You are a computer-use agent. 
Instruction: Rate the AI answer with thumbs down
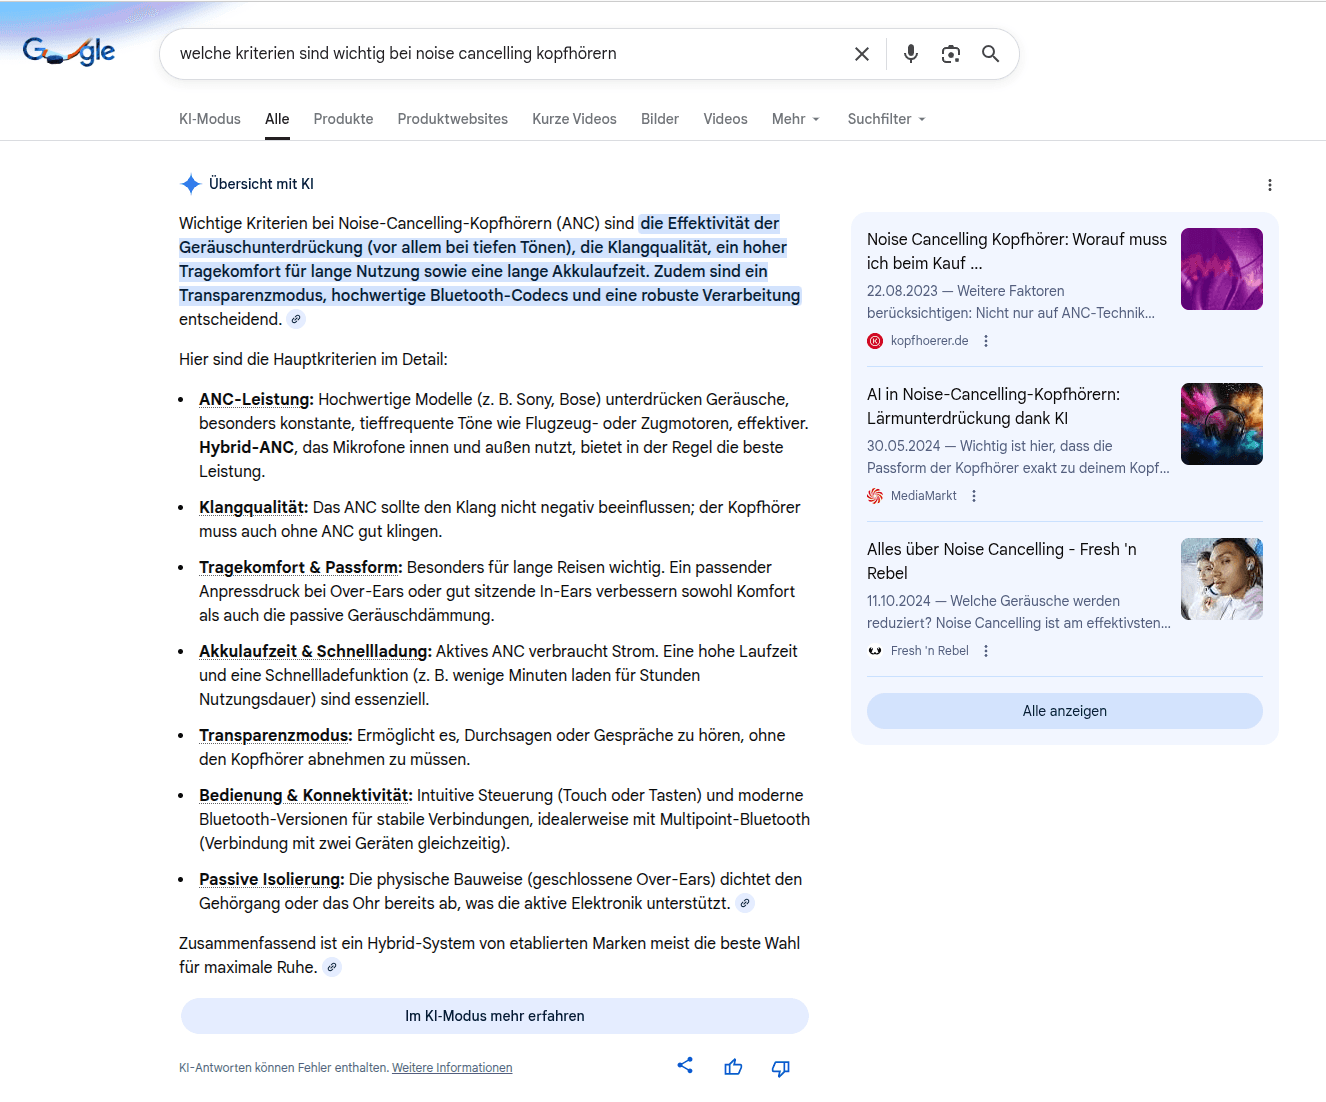pos(780,1068)
